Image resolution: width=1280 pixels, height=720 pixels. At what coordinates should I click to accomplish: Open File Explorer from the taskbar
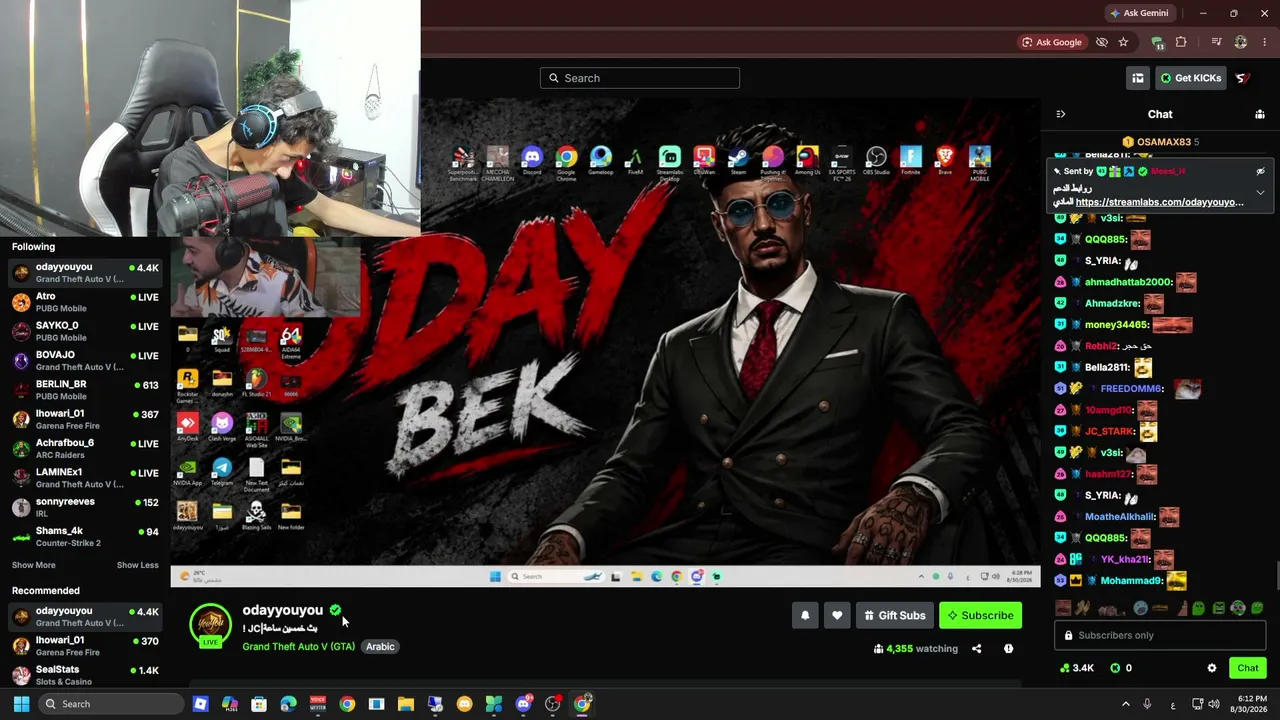coord(406,704)
